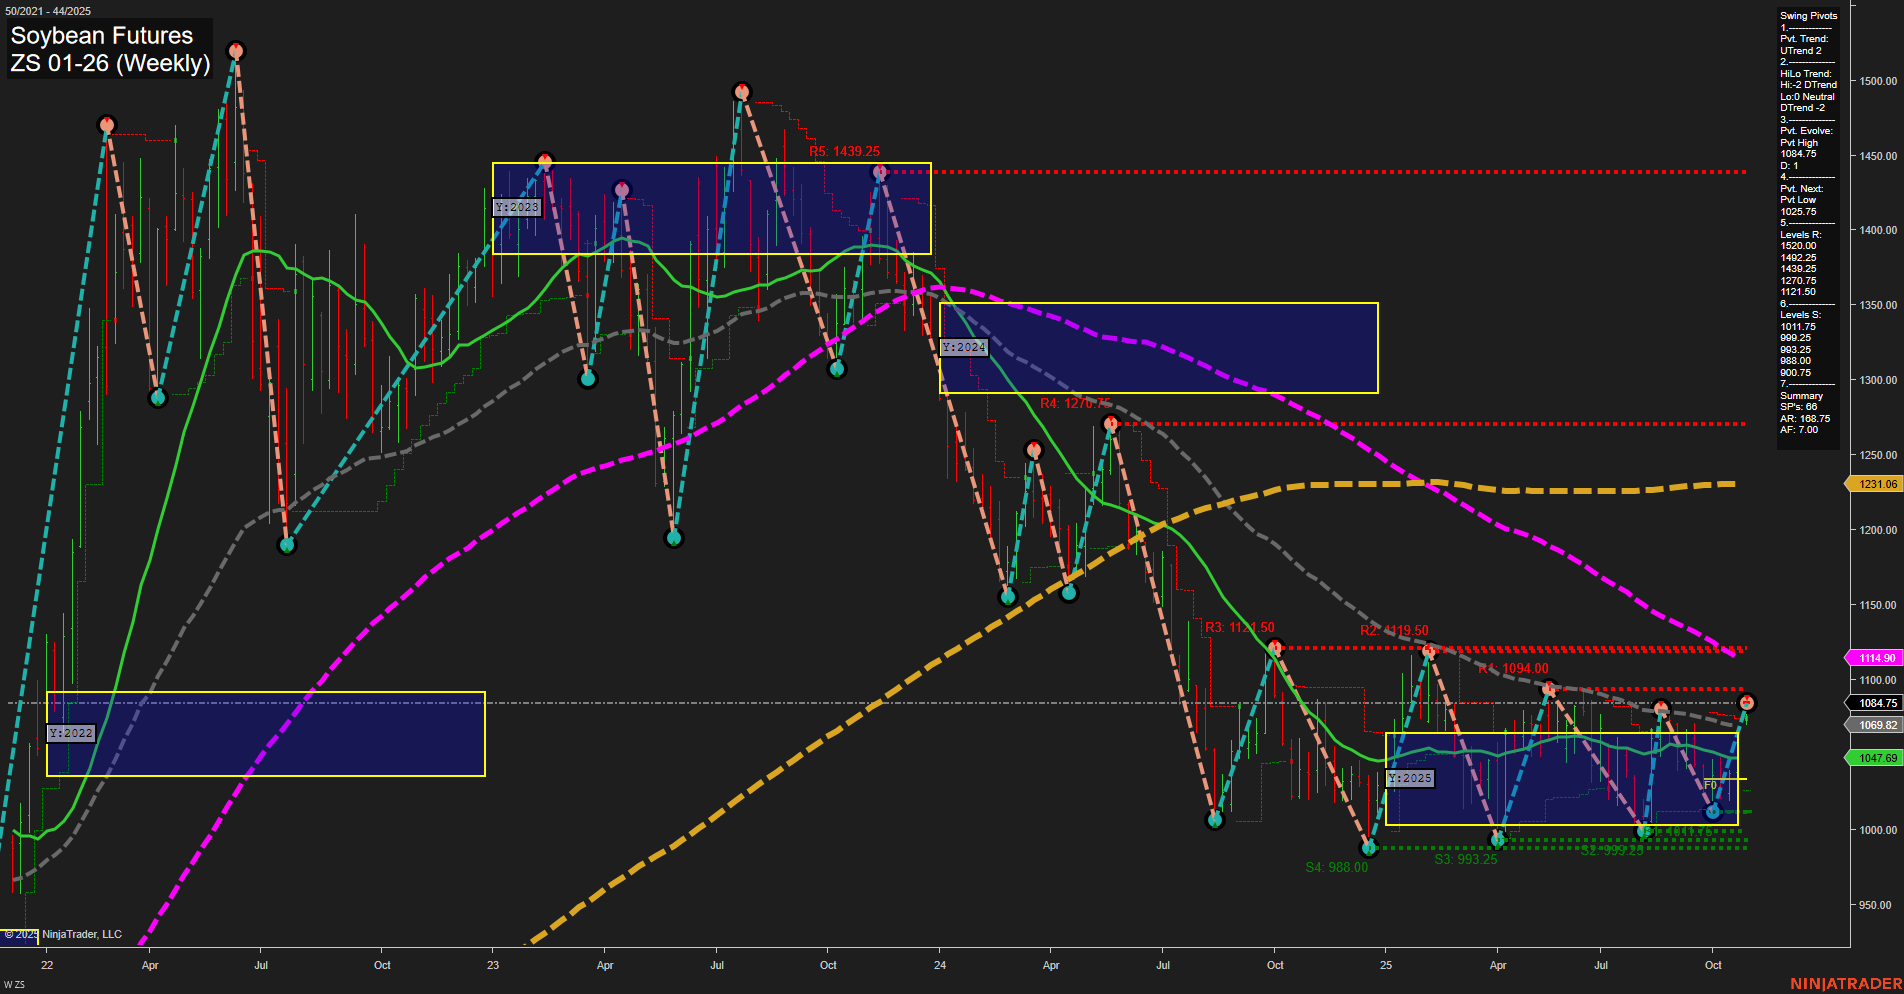The width and height of the screenshot is (1904, 994).
Task: Click the red pivot high marker at the 2022 peak
Action: click(237, 50)
